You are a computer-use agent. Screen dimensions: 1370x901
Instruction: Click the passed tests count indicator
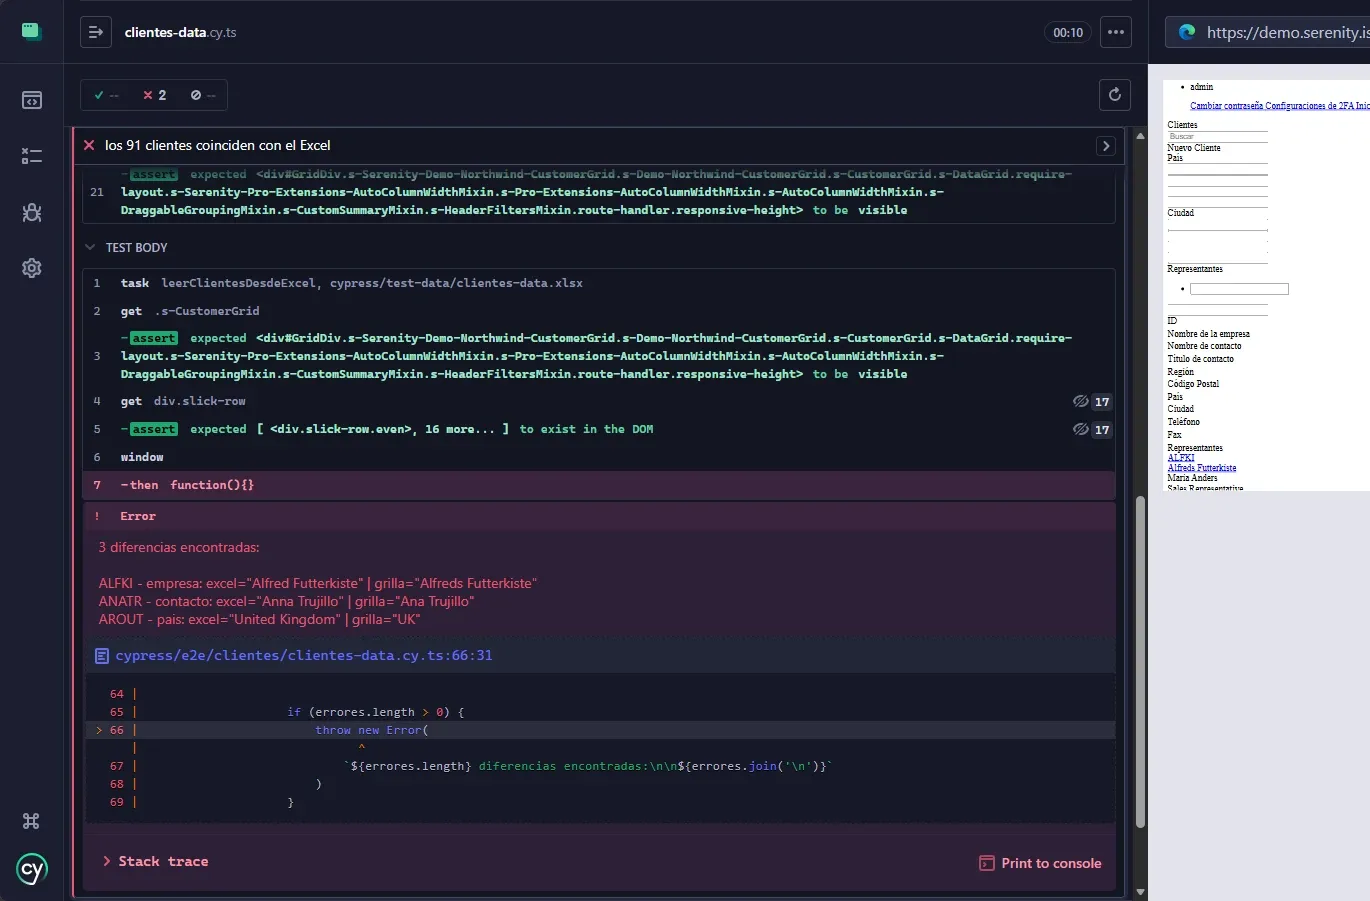tap(107, 95)
